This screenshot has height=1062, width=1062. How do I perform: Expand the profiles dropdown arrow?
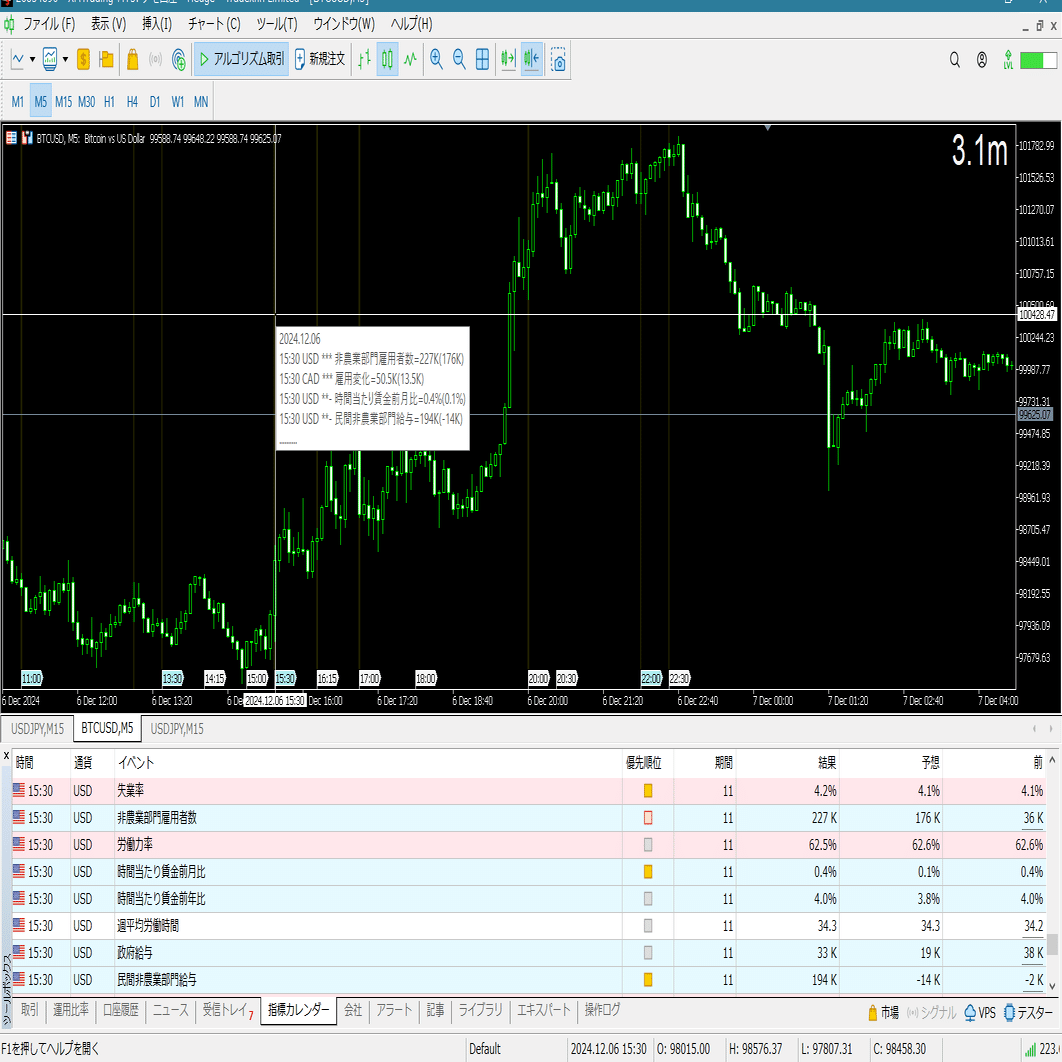pyautogui.click(x=65, y=60)
